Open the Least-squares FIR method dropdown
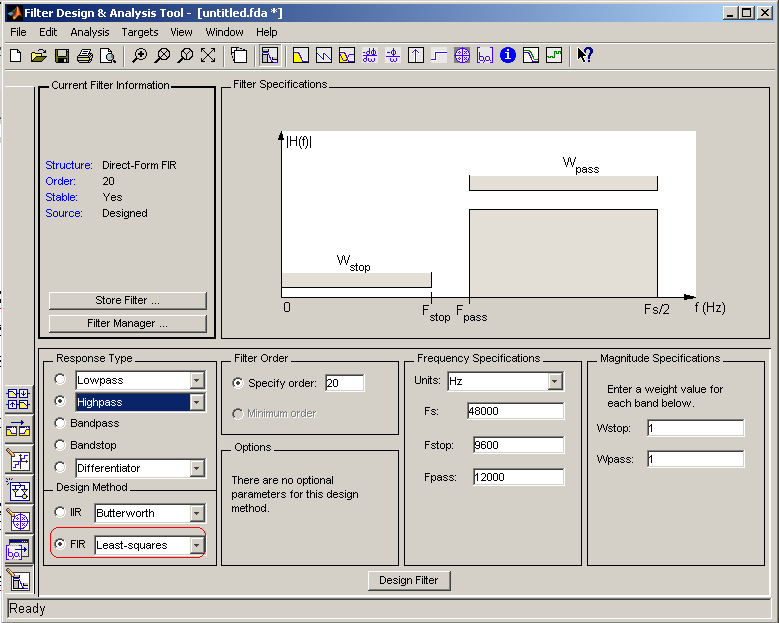 coord(197,545)
